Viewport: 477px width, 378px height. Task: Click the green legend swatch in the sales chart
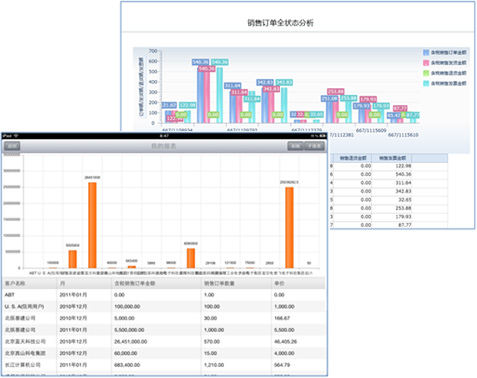point(426,73)
